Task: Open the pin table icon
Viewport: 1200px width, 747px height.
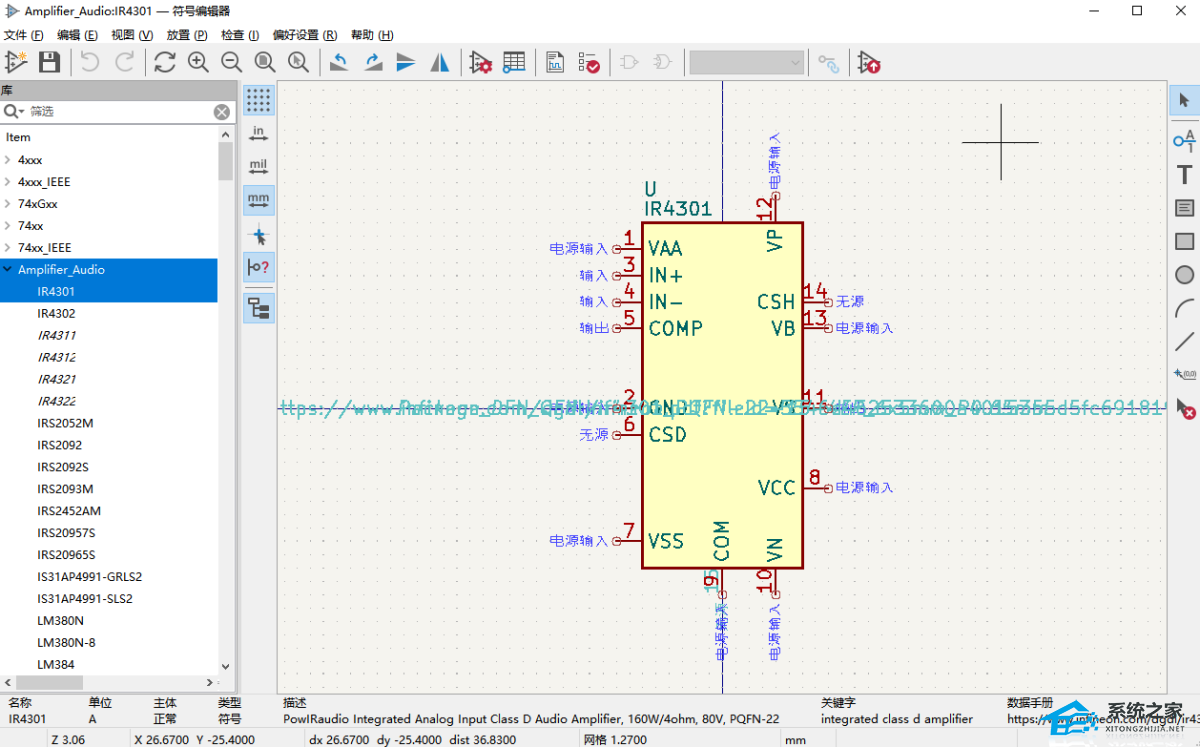Action: (514, 63)
